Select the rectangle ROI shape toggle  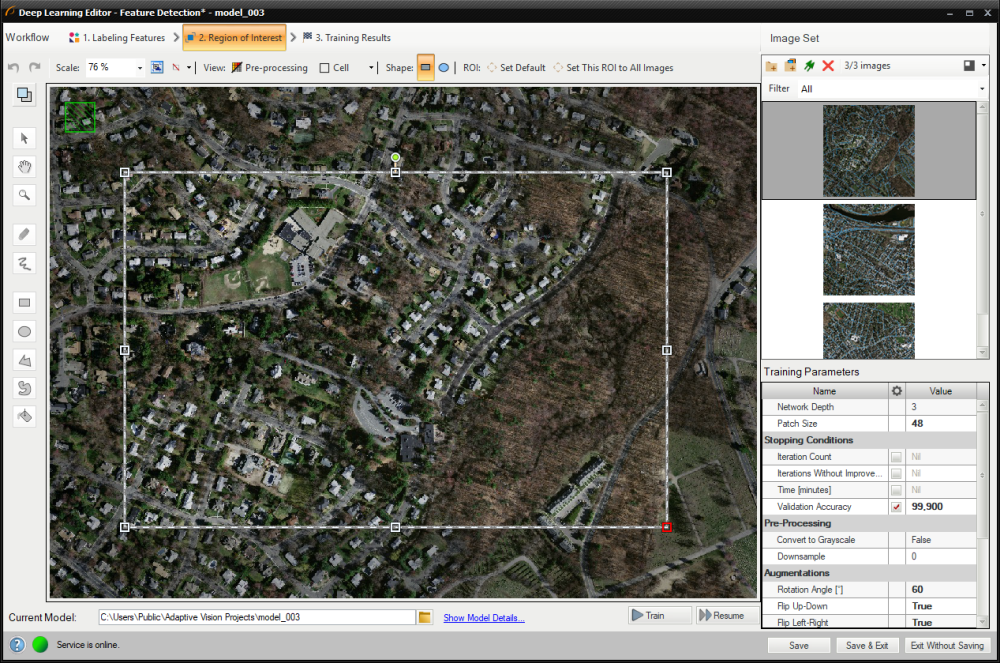point(425,68)
